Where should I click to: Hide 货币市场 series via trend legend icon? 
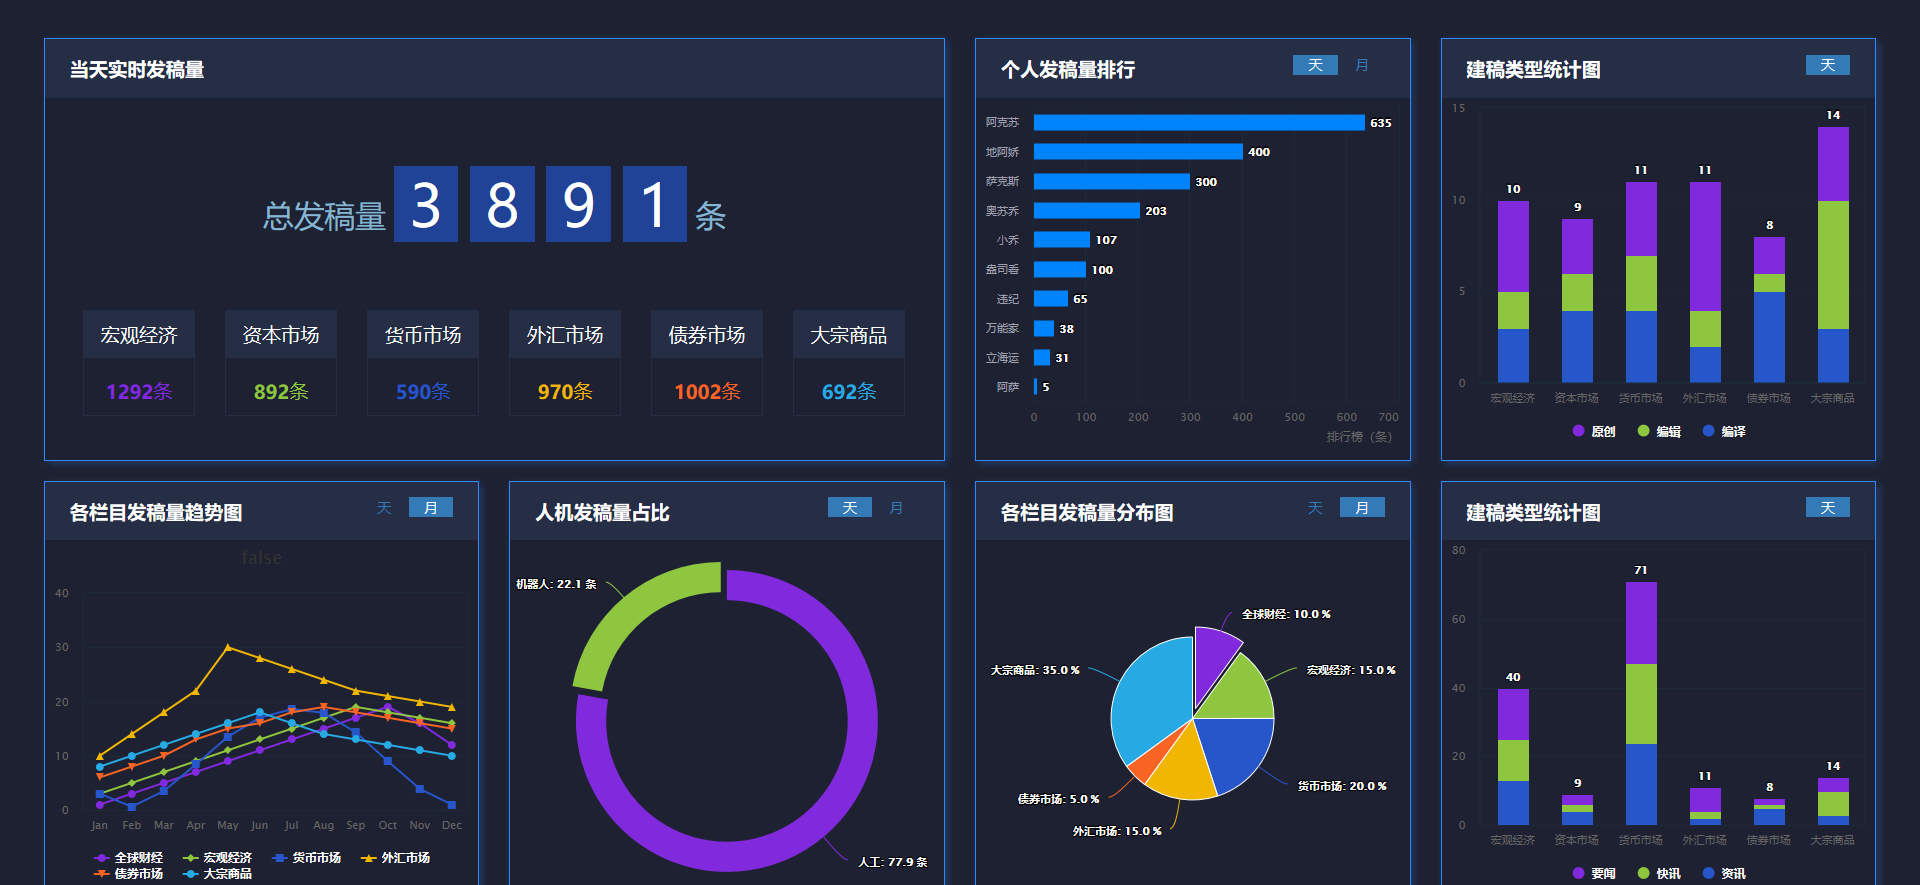pos(280,858)
